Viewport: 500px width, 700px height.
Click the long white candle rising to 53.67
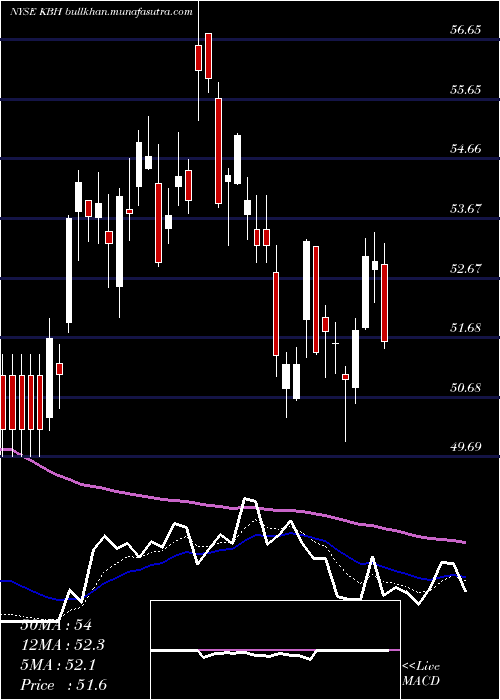pyautogui.click(x=69, y=270)
